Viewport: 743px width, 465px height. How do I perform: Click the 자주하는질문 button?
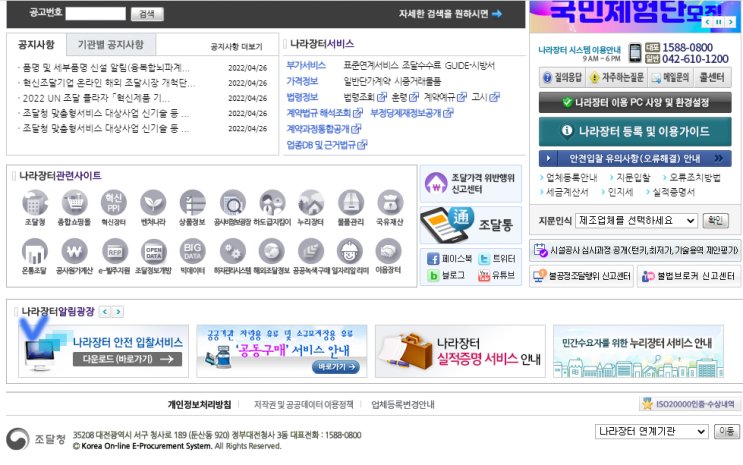616,77
